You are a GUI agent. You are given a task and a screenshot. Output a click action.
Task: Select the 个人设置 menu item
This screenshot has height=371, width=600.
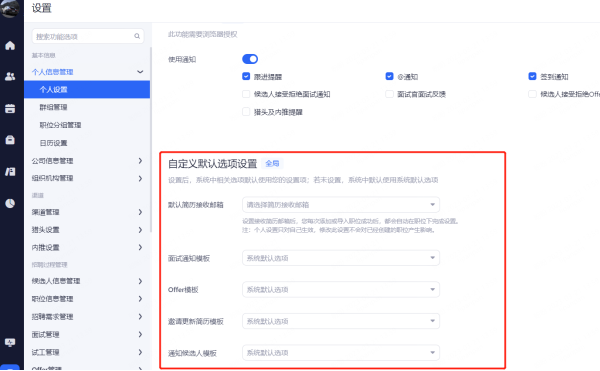click(87, 89)
